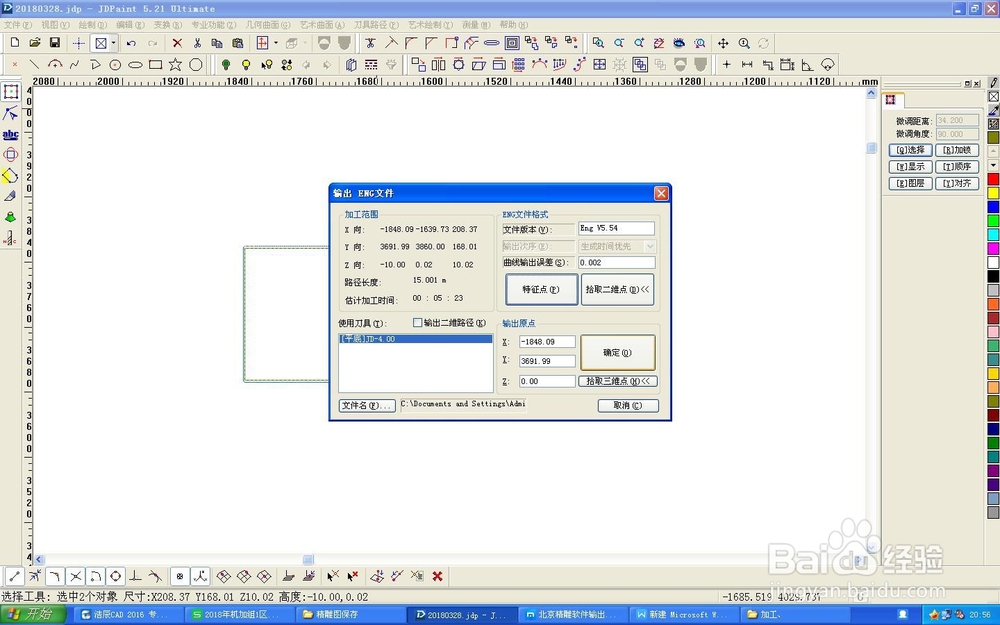Image resolution: width=1000 pixels, height=625 pixels.
Task: Open the 视图 menu
Action: pyautogui.click(x=55, y=25)
